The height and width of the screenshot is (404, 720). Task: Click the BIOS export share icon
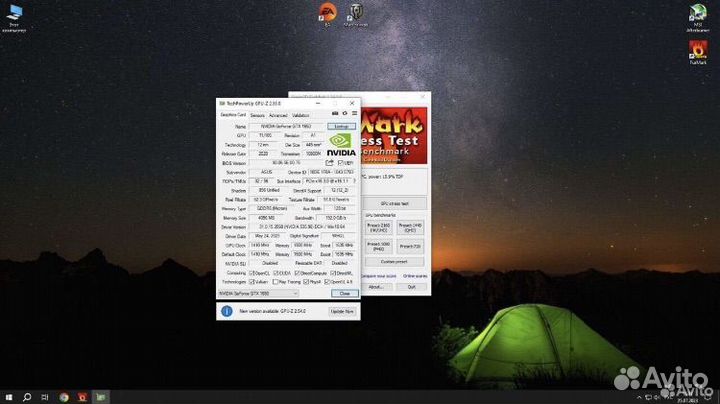click(329, 163)
